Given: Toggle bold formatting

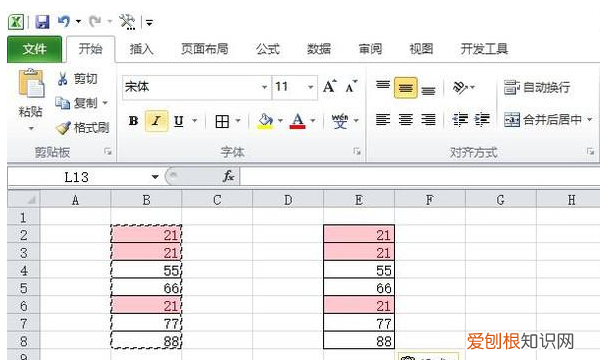Looking at the screenshot, I should [133, 121].
